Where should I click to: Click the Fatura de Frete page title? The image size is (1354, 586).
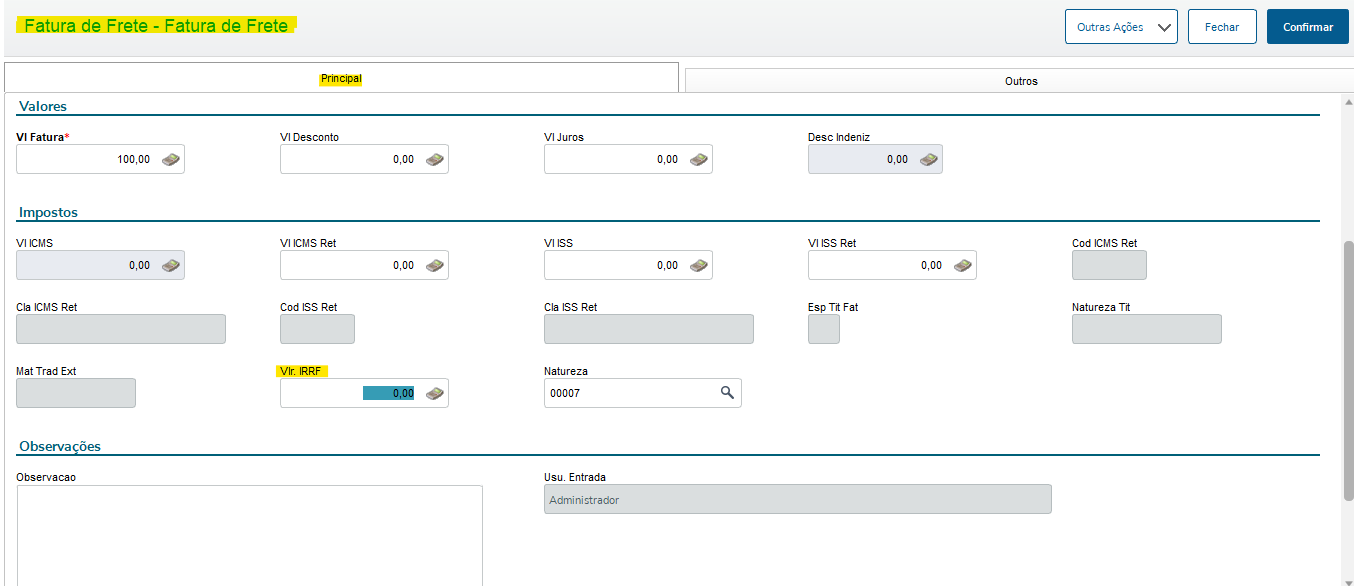(156, 26)
